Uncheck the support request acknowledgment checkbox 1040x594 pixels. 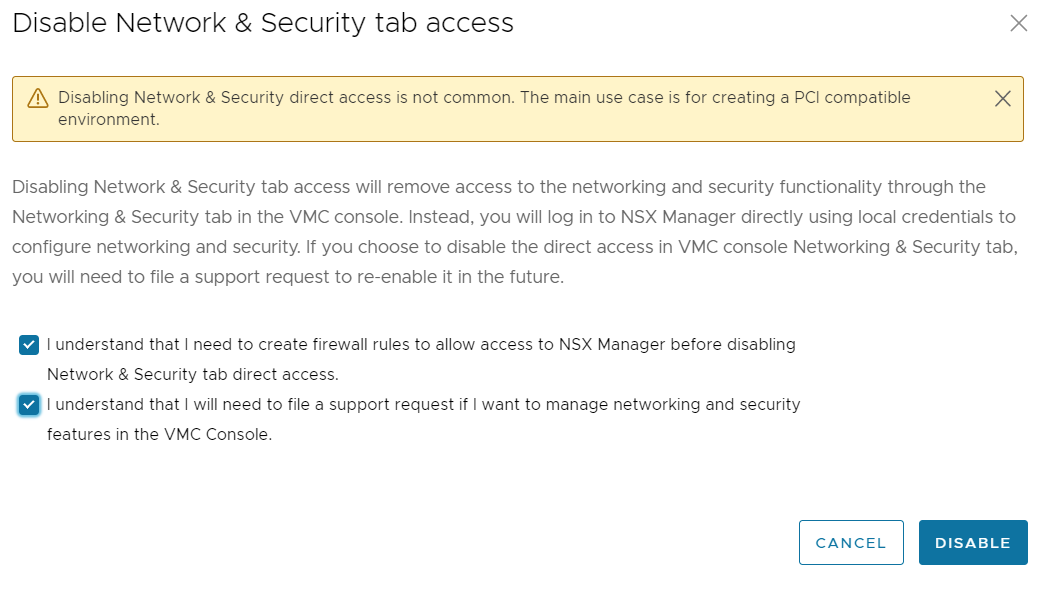[x=29, y=405]
